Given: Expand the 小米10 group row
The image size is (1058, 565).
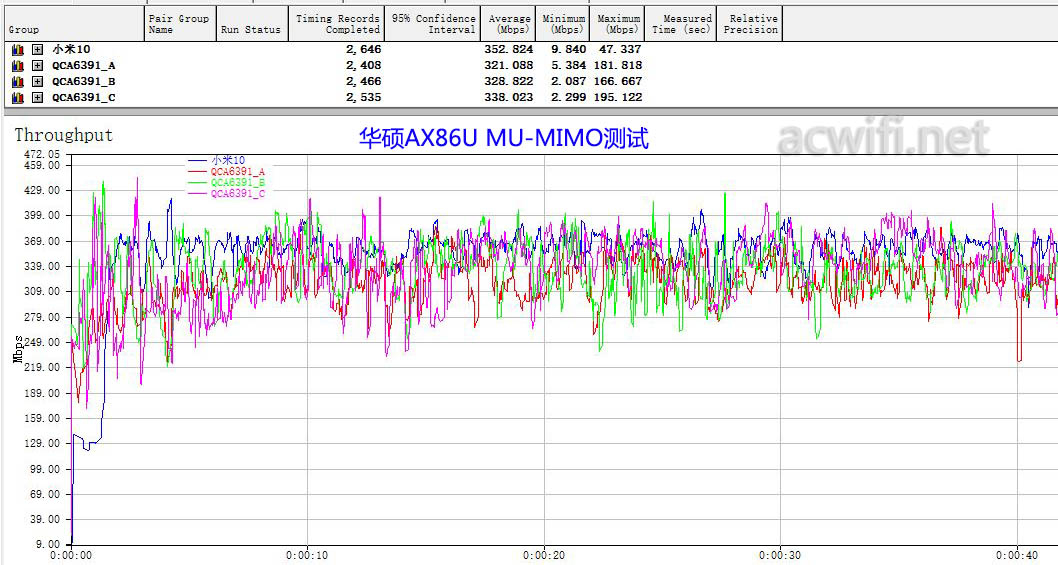Looking at the screenshot, I should (38, 49).
